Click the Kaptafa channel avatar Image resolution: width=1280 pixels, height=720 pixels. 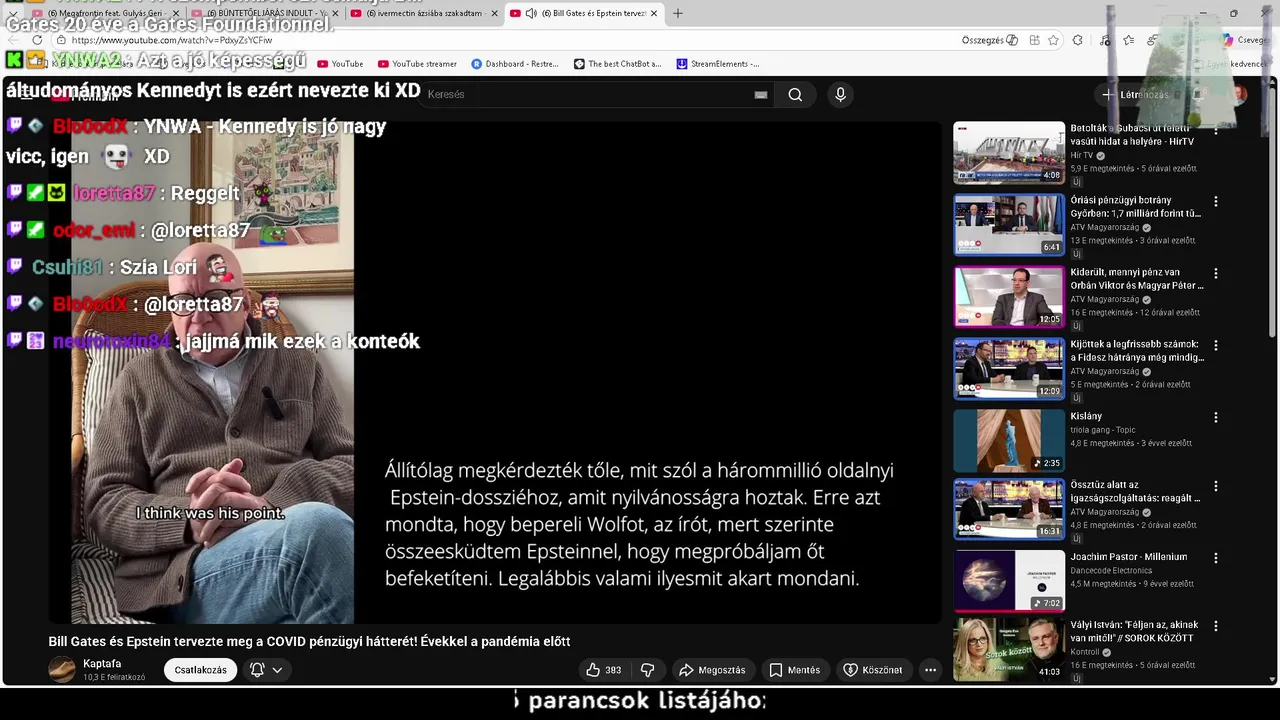[62, 670]
